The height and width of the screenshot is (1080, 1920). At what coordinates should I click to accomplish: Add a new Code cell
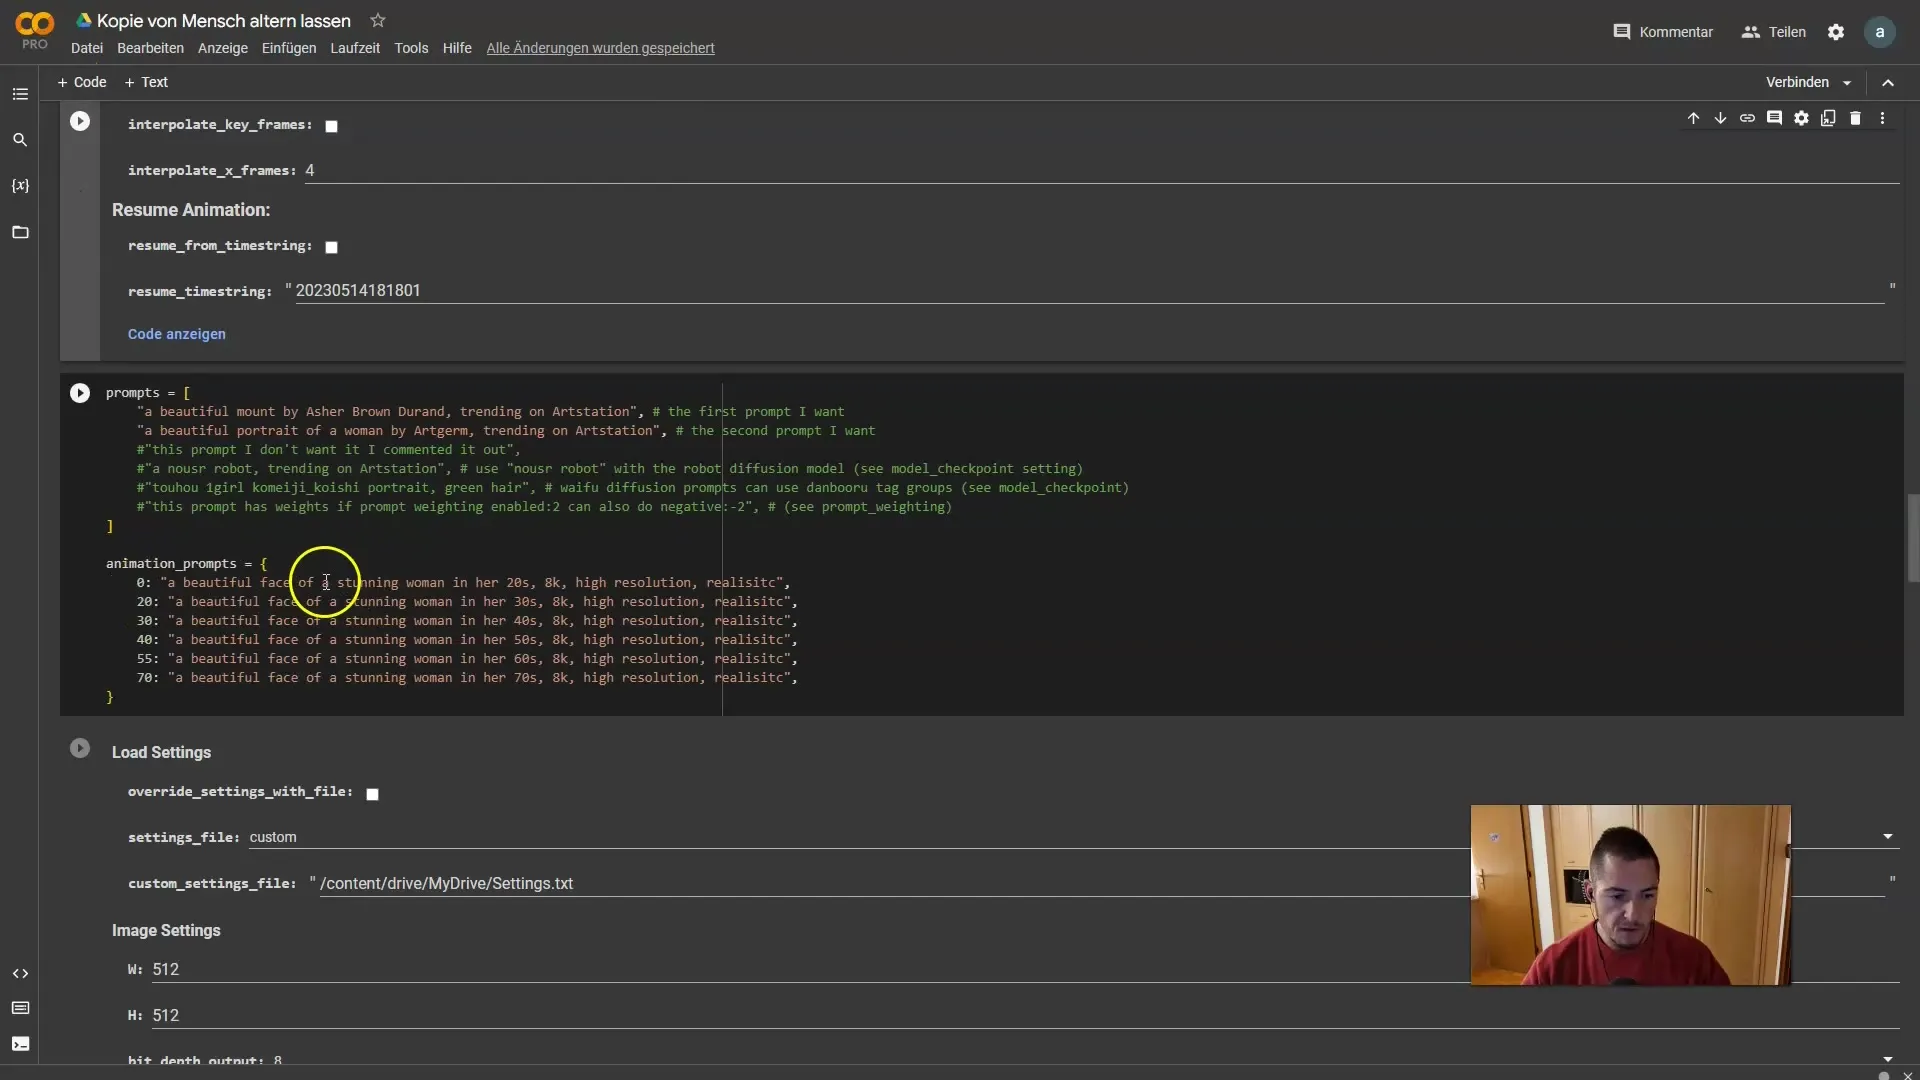(x=82, y=82)
